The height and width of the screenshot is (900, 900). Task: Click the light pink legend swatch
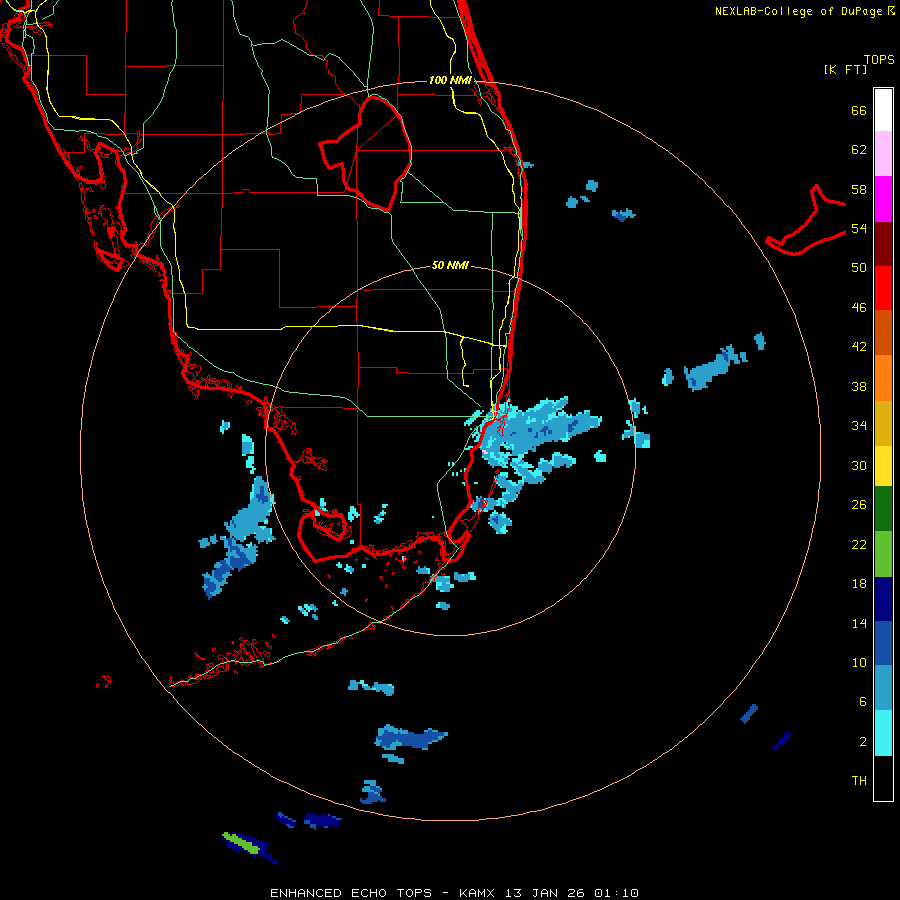click(883, 154)
